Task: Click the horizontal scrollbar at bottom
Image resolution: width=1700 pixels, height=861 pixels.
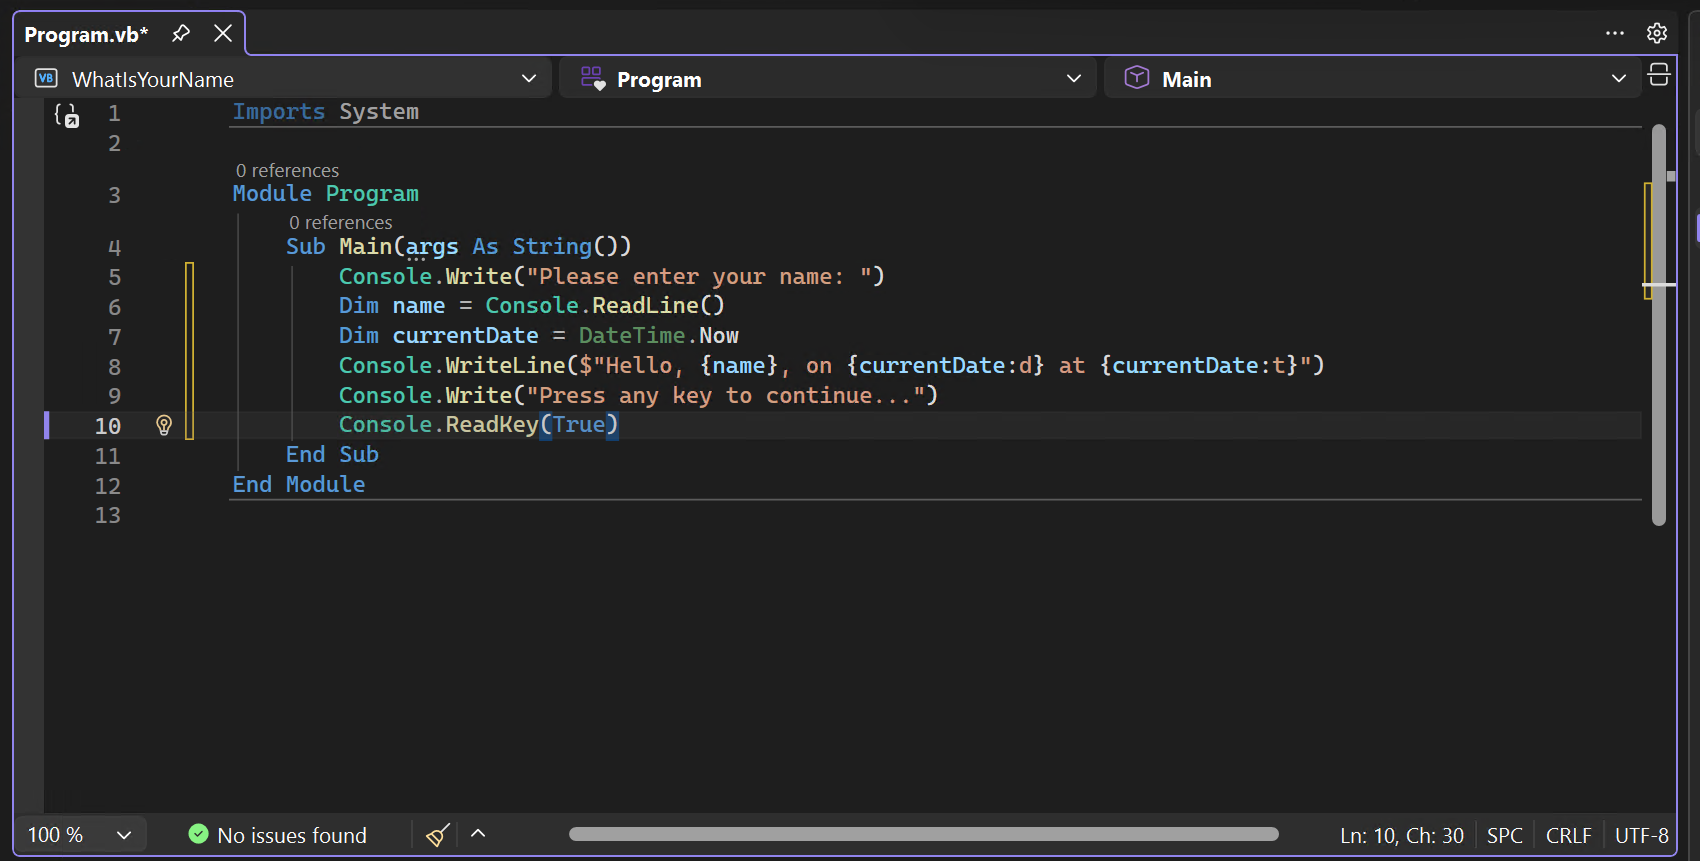Action: pyautogui.click(x=923, y=834)
